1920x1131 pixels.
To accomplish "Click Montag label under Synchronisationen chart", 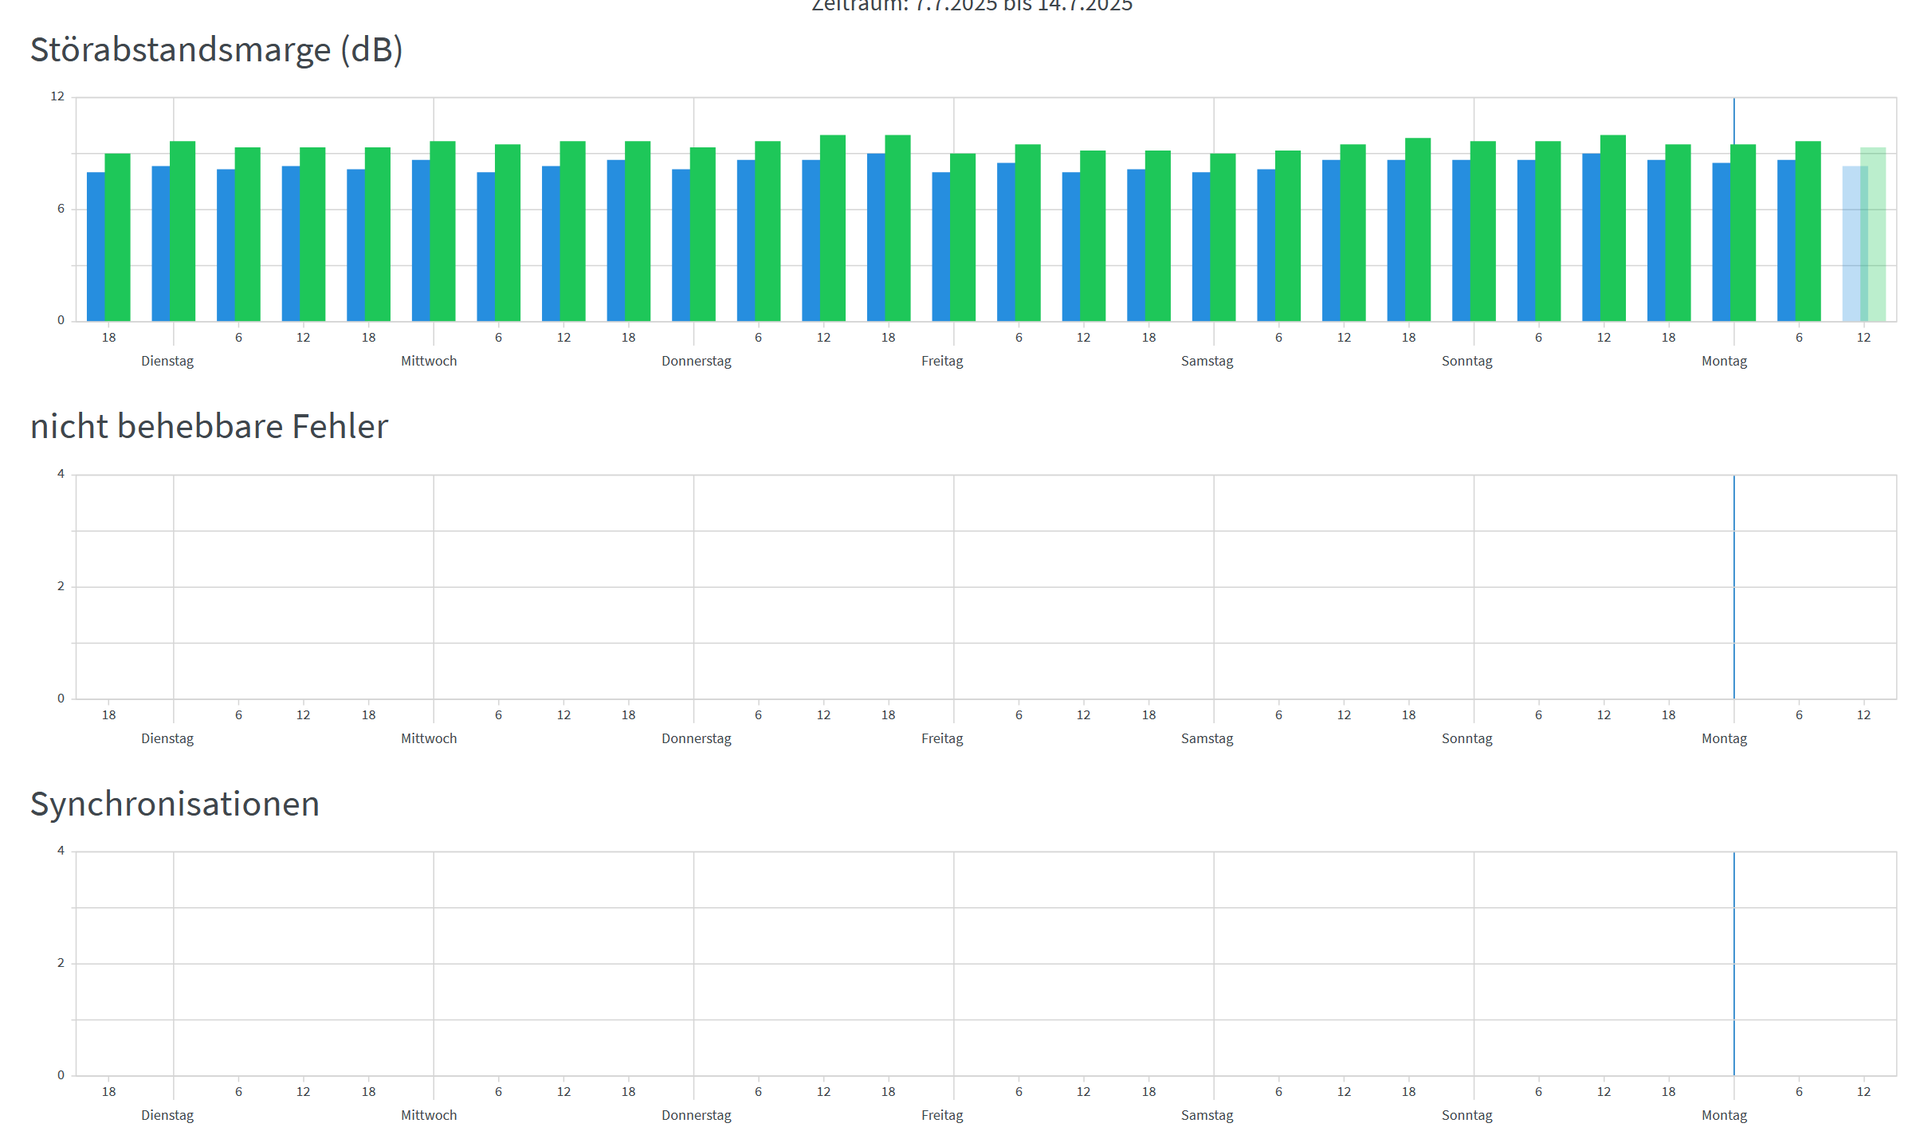I will pyautogui.click(x=1724, y=1115).
